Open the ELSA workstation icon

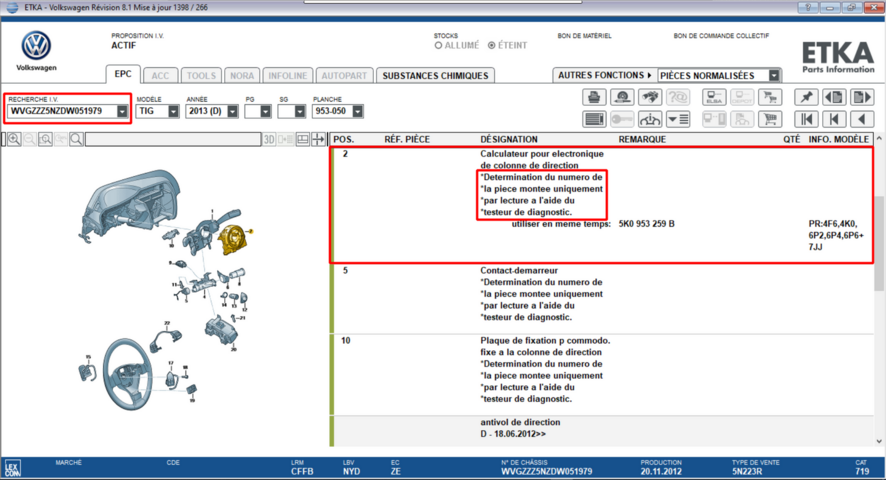tap(714, 97)
